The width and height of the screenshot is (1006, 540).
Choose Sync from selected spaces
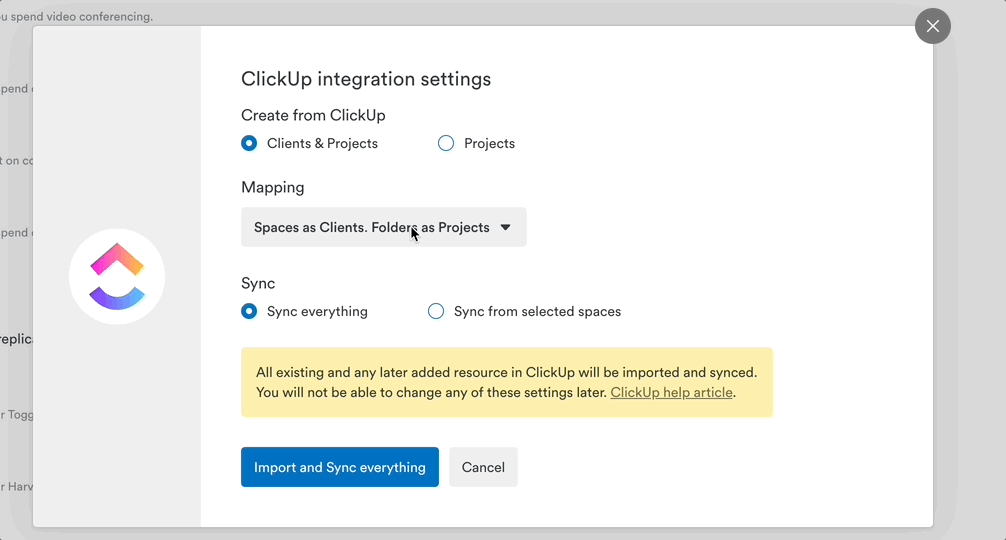[436, 311]
